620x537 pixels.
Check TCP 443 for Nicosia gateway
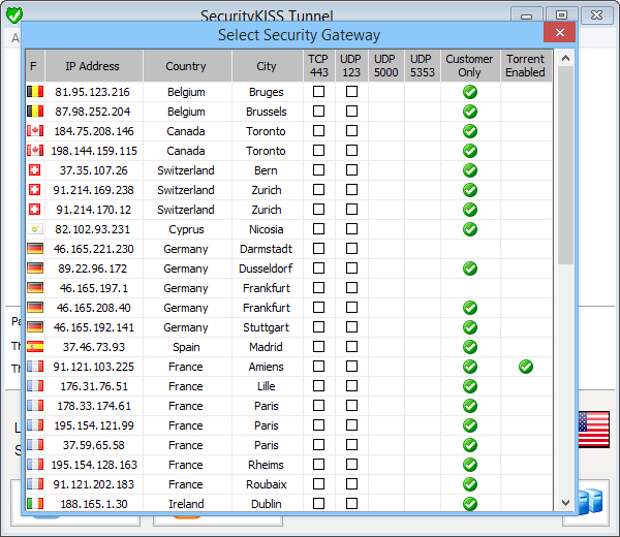(319, 229)
